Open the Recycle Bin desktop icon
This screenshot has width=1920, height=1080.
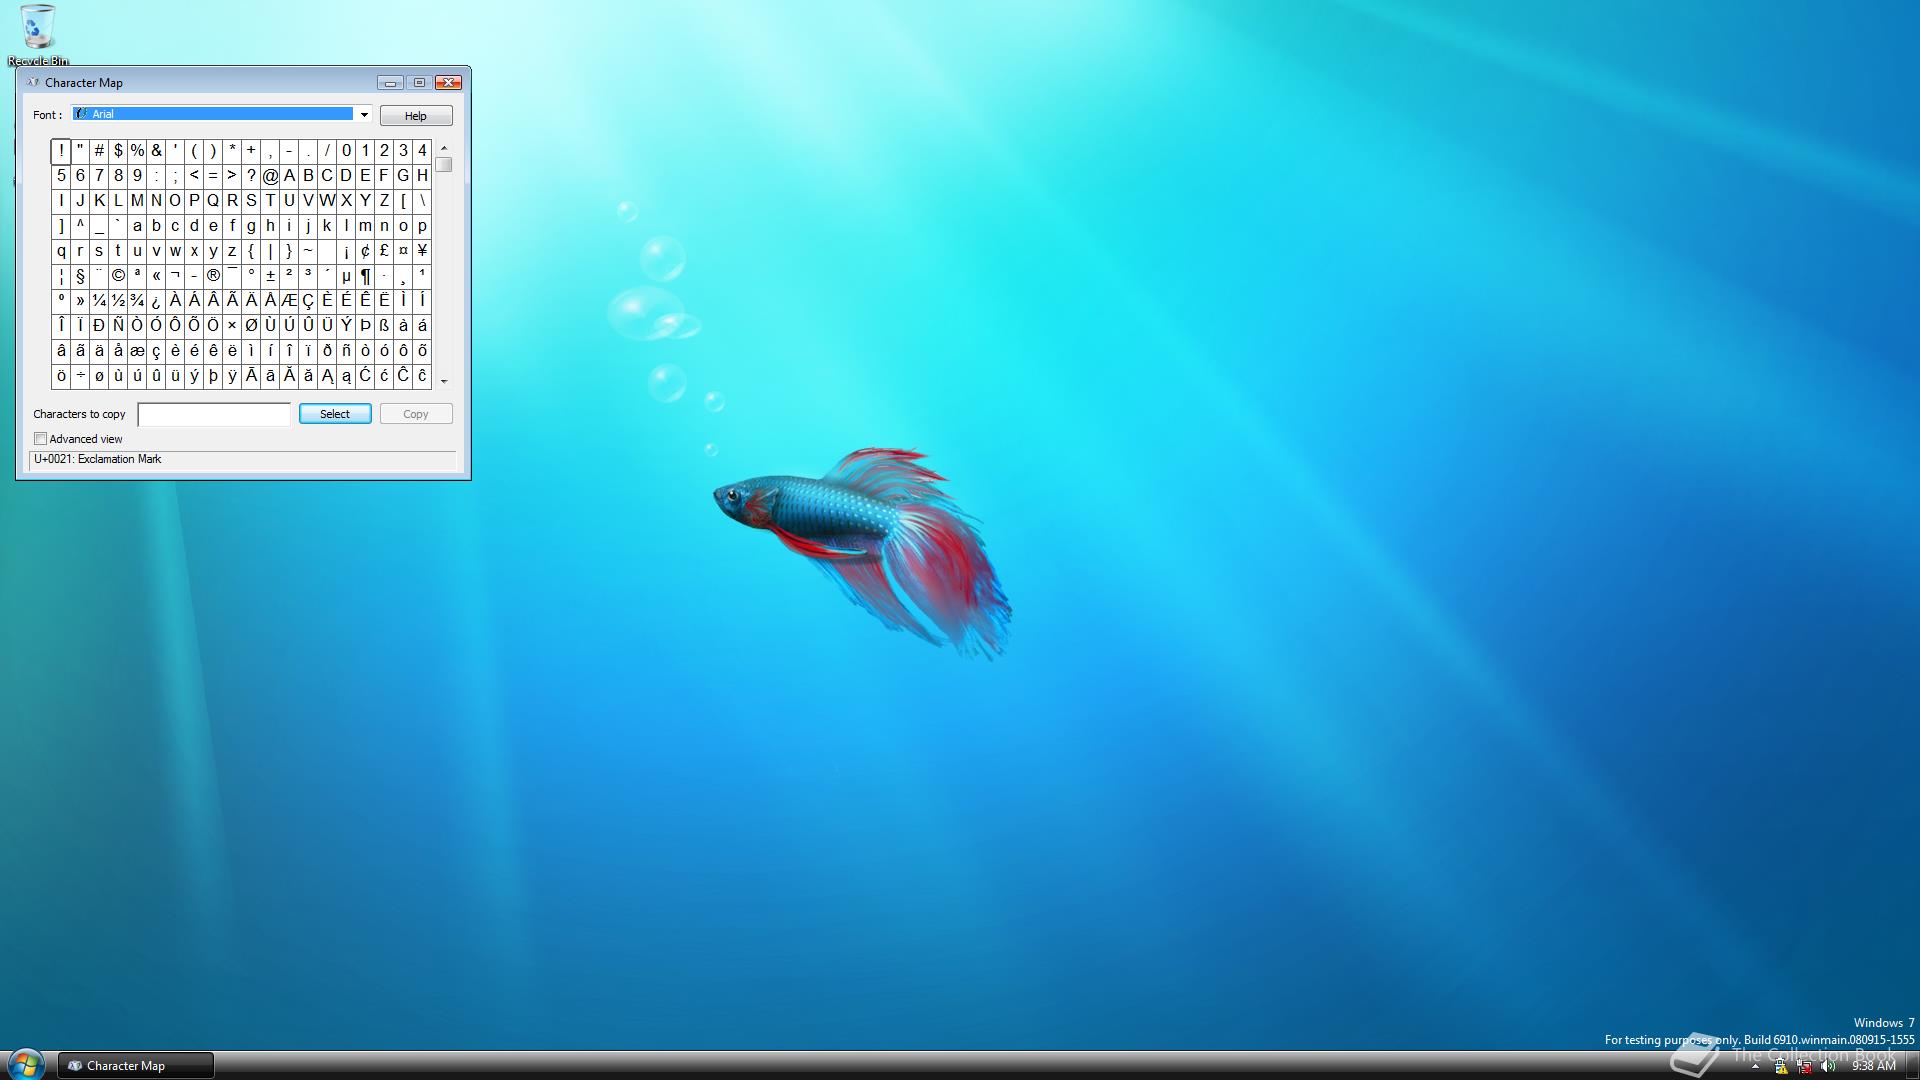tap(38, 34)
